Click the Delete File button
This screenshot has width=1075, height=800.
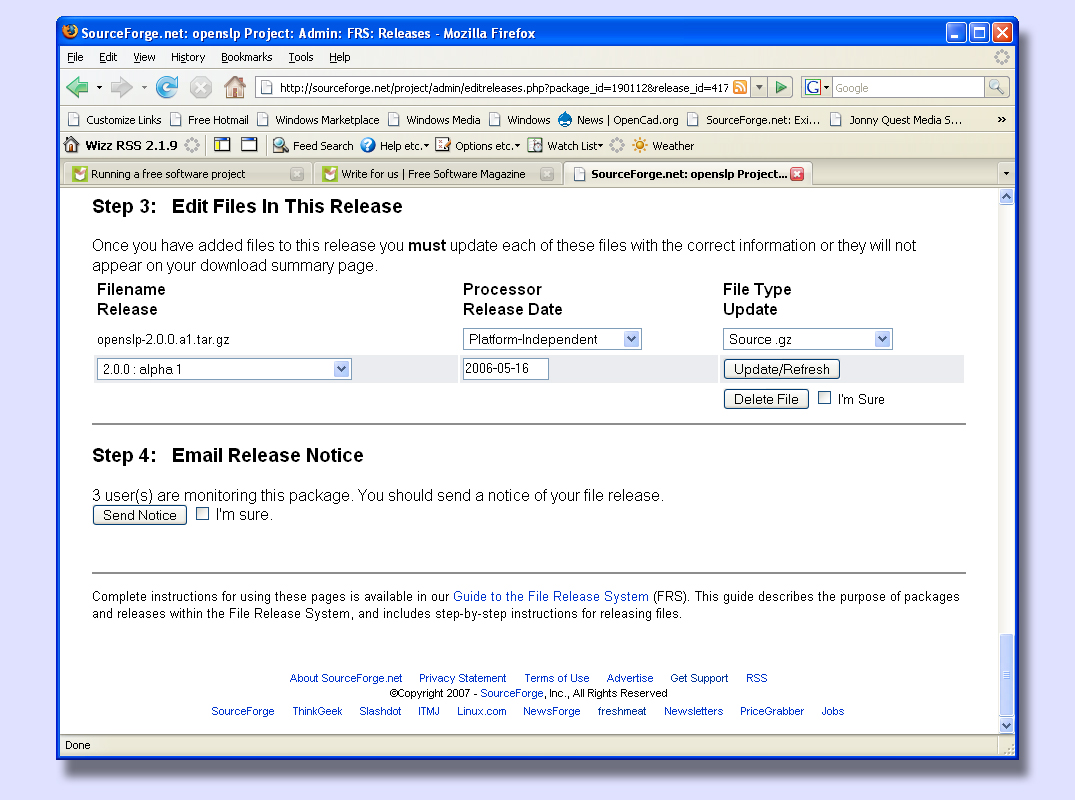(766, 399)
